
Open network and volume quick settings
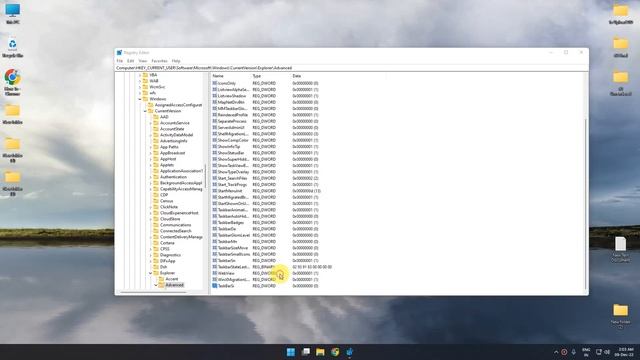click(x=602, y=352)
